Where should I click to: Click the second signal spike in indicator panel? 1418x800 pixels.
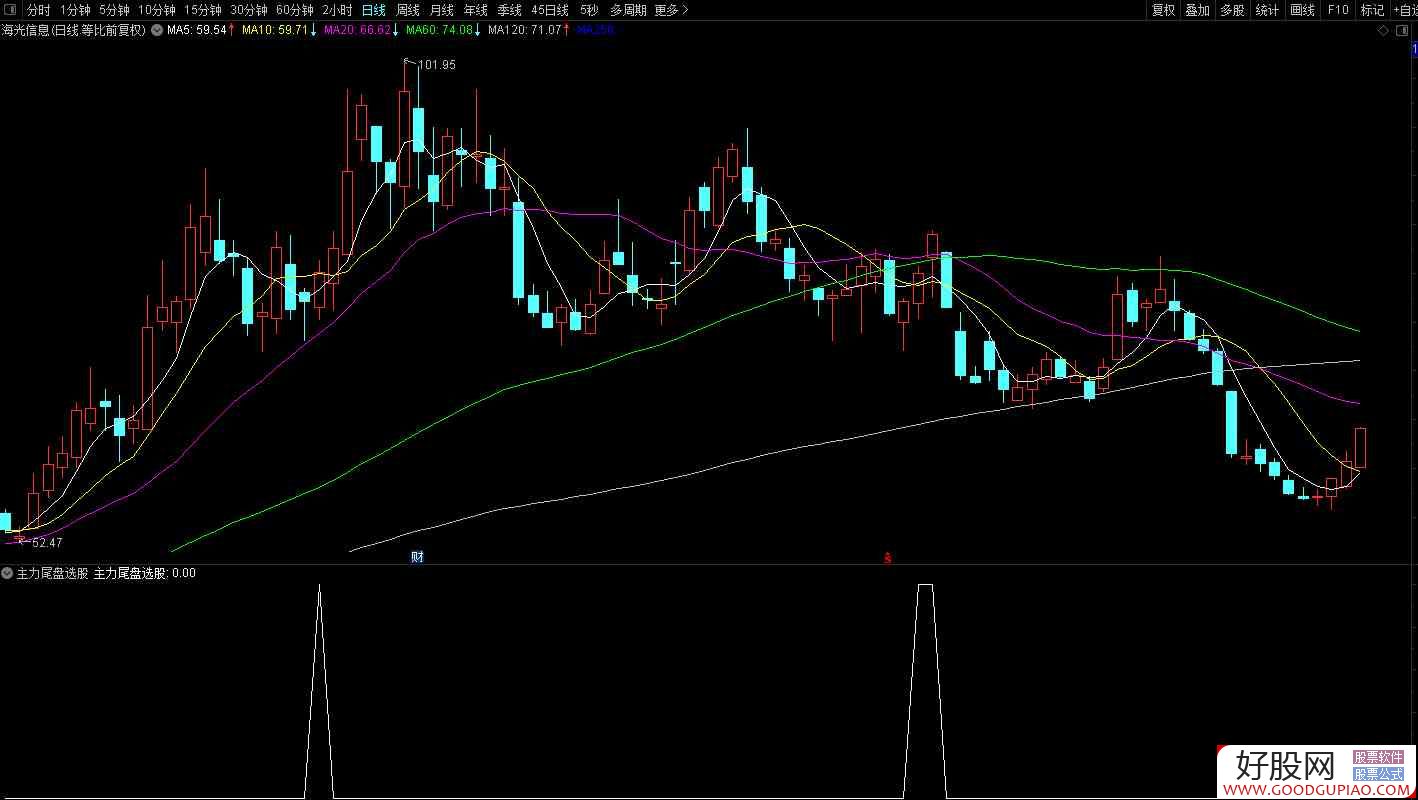click(x=925, y=690)
